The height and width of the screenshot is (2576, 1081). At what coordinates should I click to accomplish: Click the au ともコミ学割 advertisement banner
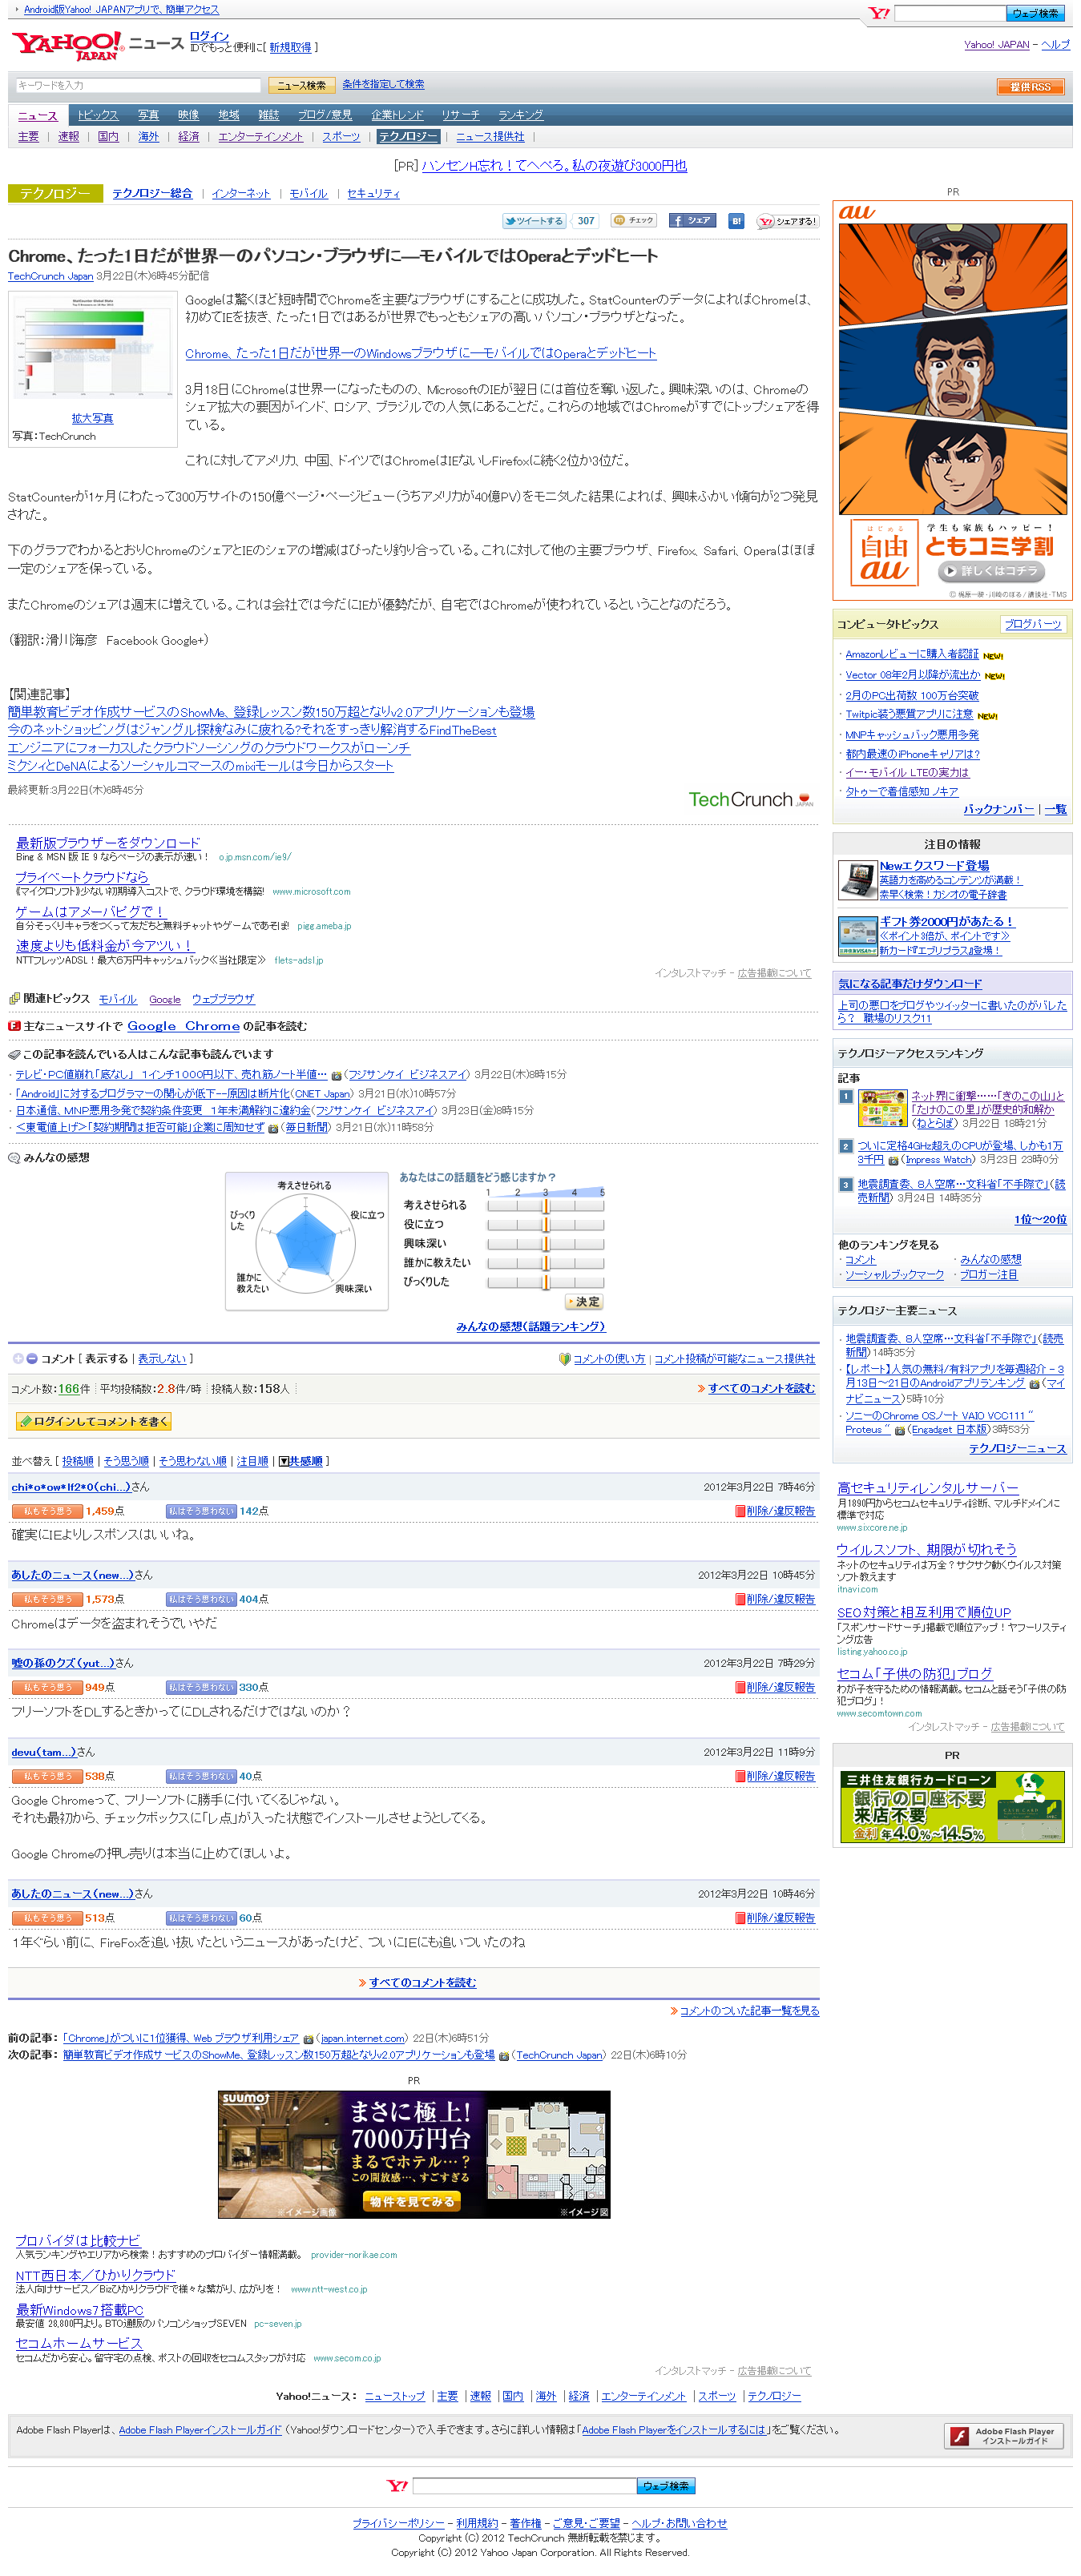click(x=952, y=401)
